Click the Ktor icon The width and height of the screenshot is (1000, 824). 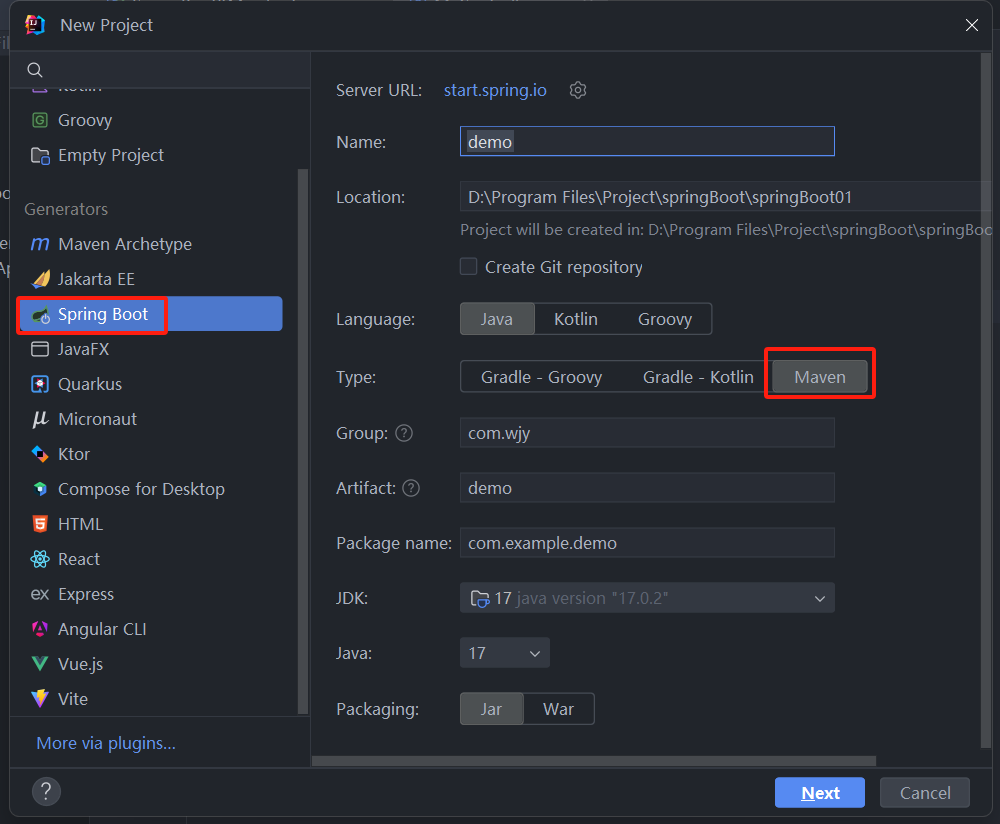pos(40,454)
